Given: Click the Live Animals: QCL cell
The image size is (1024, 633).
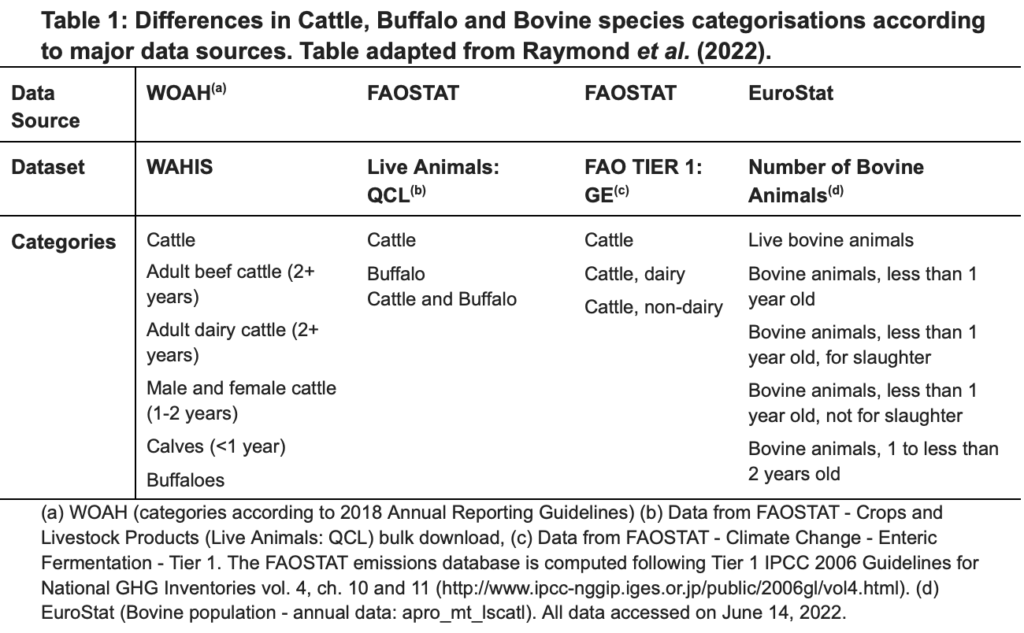Looking at the screenshot, I should pyautogui.click(x=432, y=180).
